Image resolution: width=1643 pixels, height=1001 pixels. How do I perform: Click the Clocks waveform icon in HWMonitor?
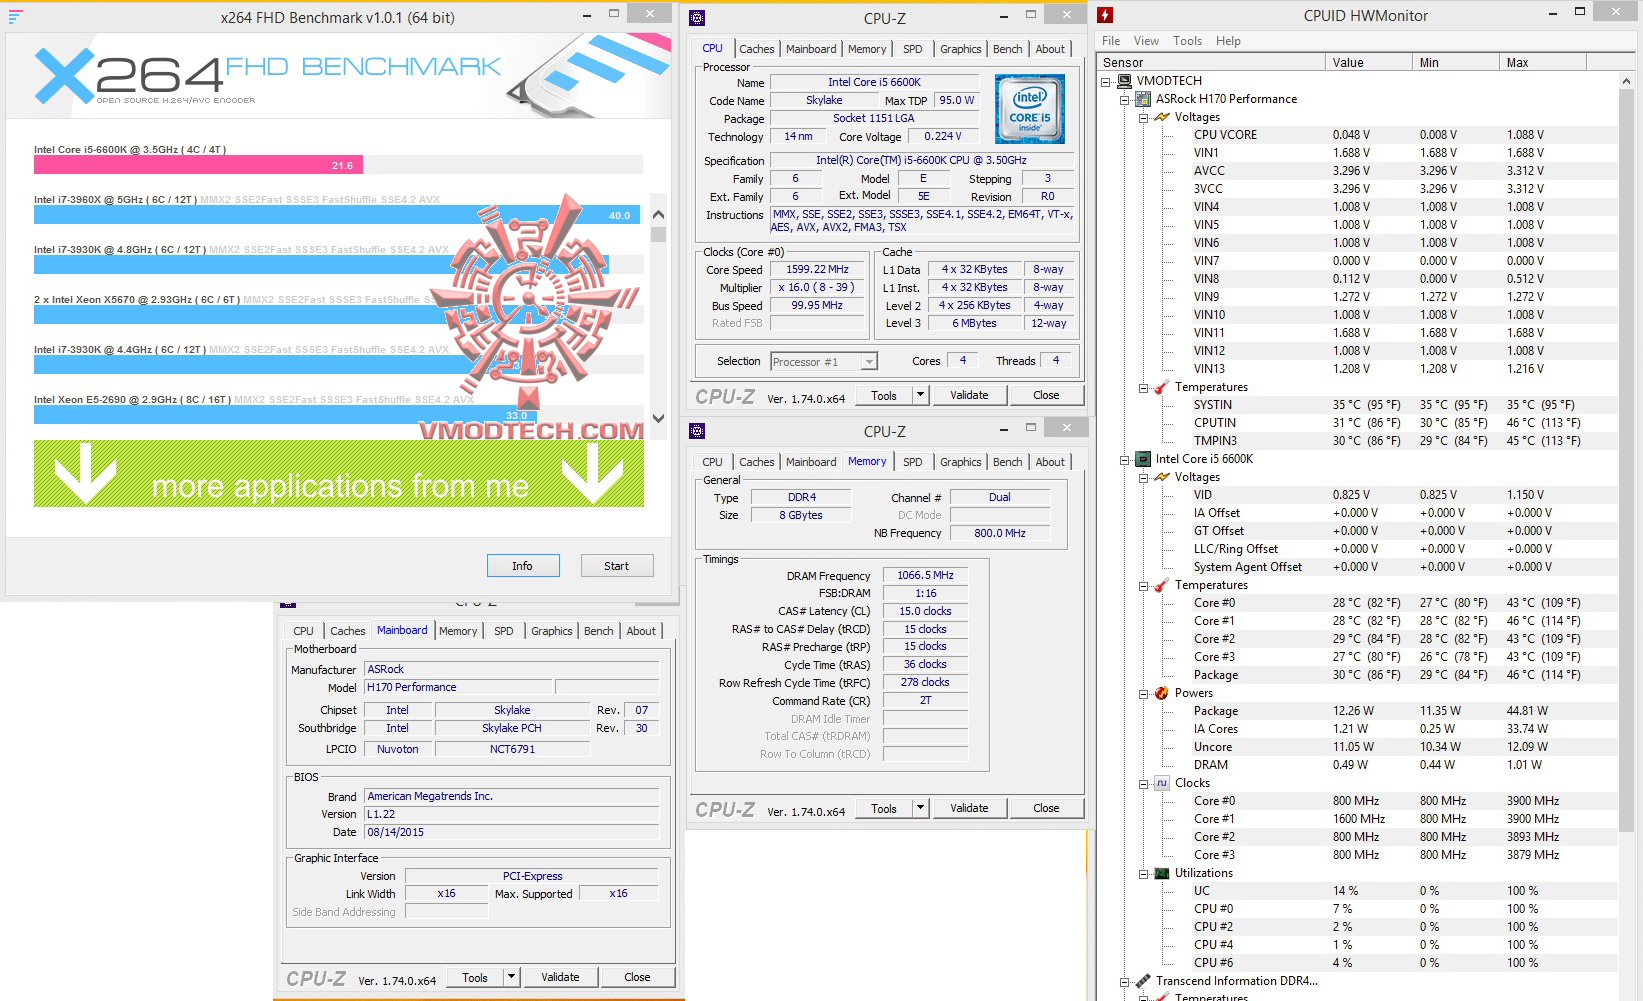1162,783
